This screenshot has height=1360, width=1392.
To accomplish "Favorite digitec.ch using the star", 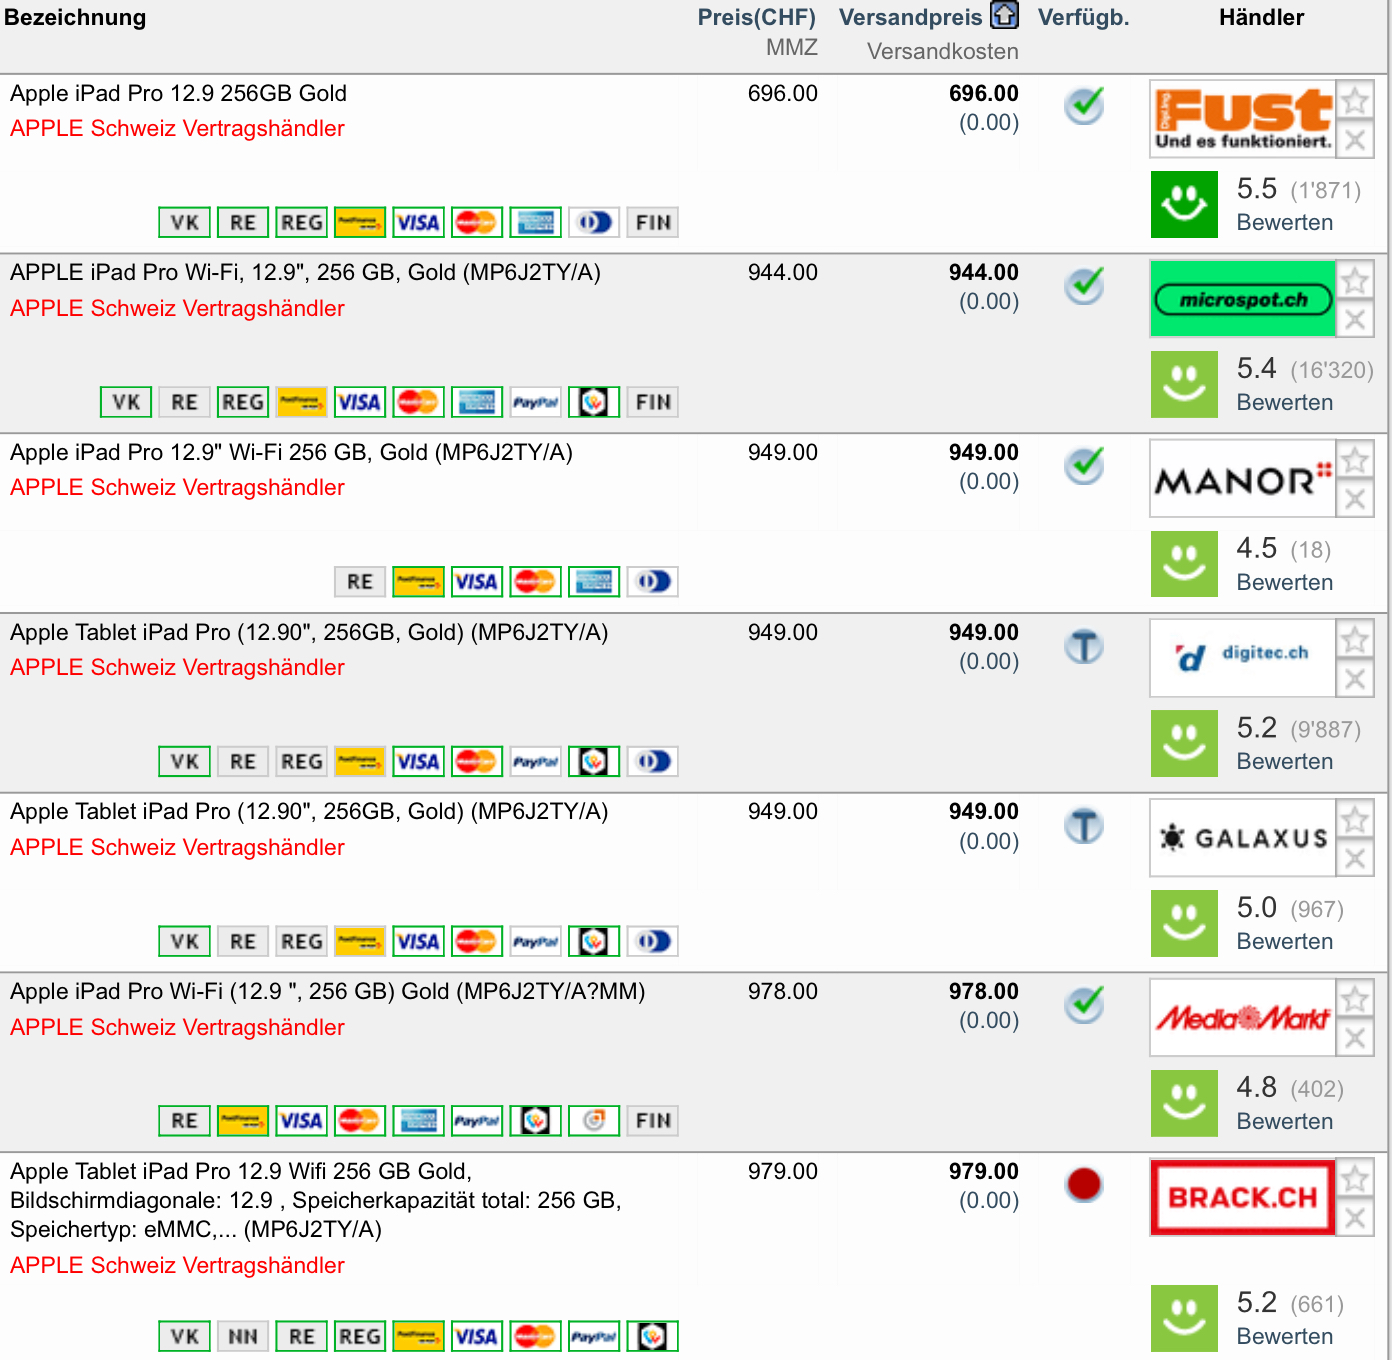I will 1355,639.
